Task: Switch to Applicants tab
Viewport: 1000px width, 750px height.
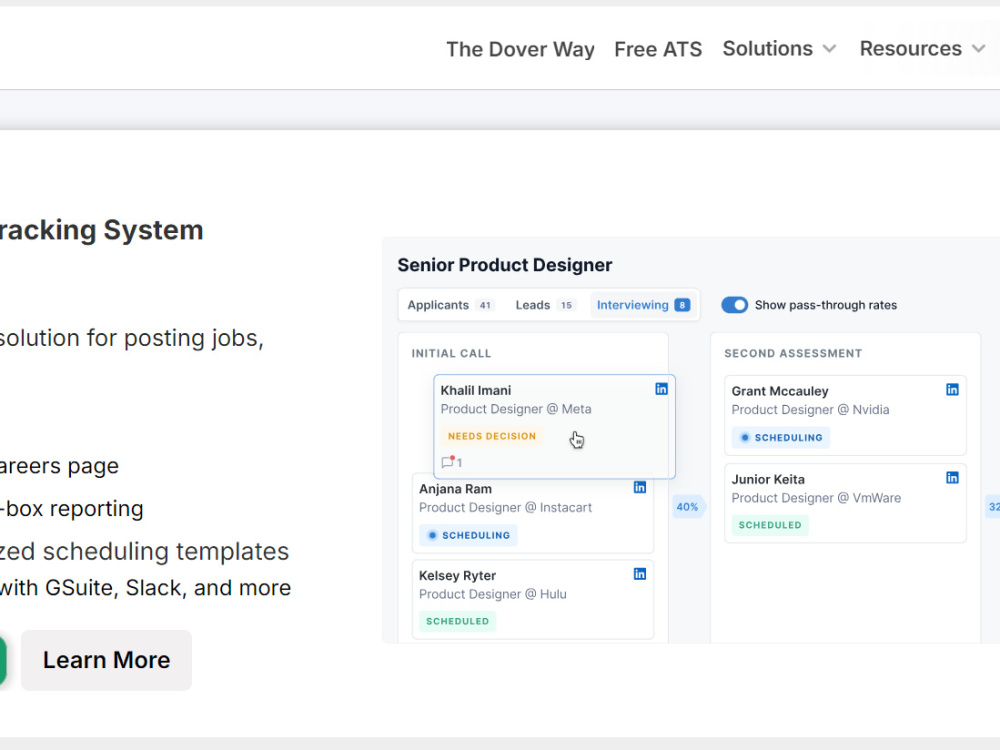Action: pos(450,305)
